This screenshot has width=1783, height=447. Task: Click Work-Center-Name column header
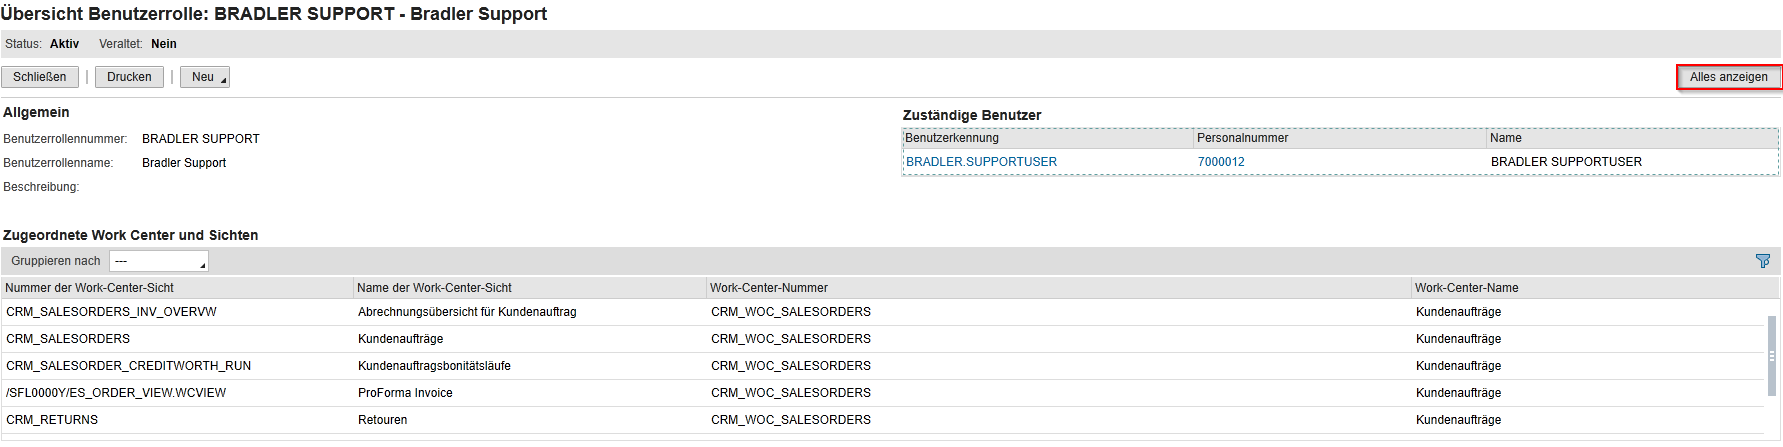coord(1588,288)
